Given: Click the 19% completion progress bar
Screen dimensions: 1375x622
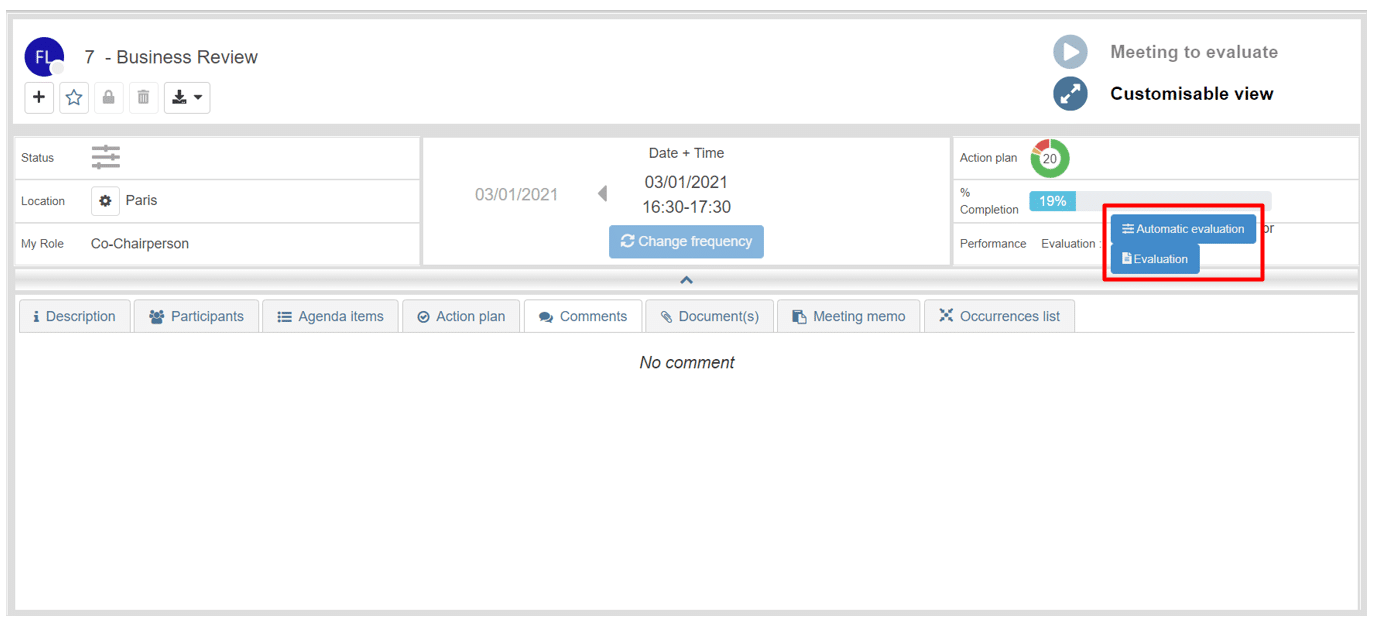Looking at the screenshot, I should [x=1052, y=201].
